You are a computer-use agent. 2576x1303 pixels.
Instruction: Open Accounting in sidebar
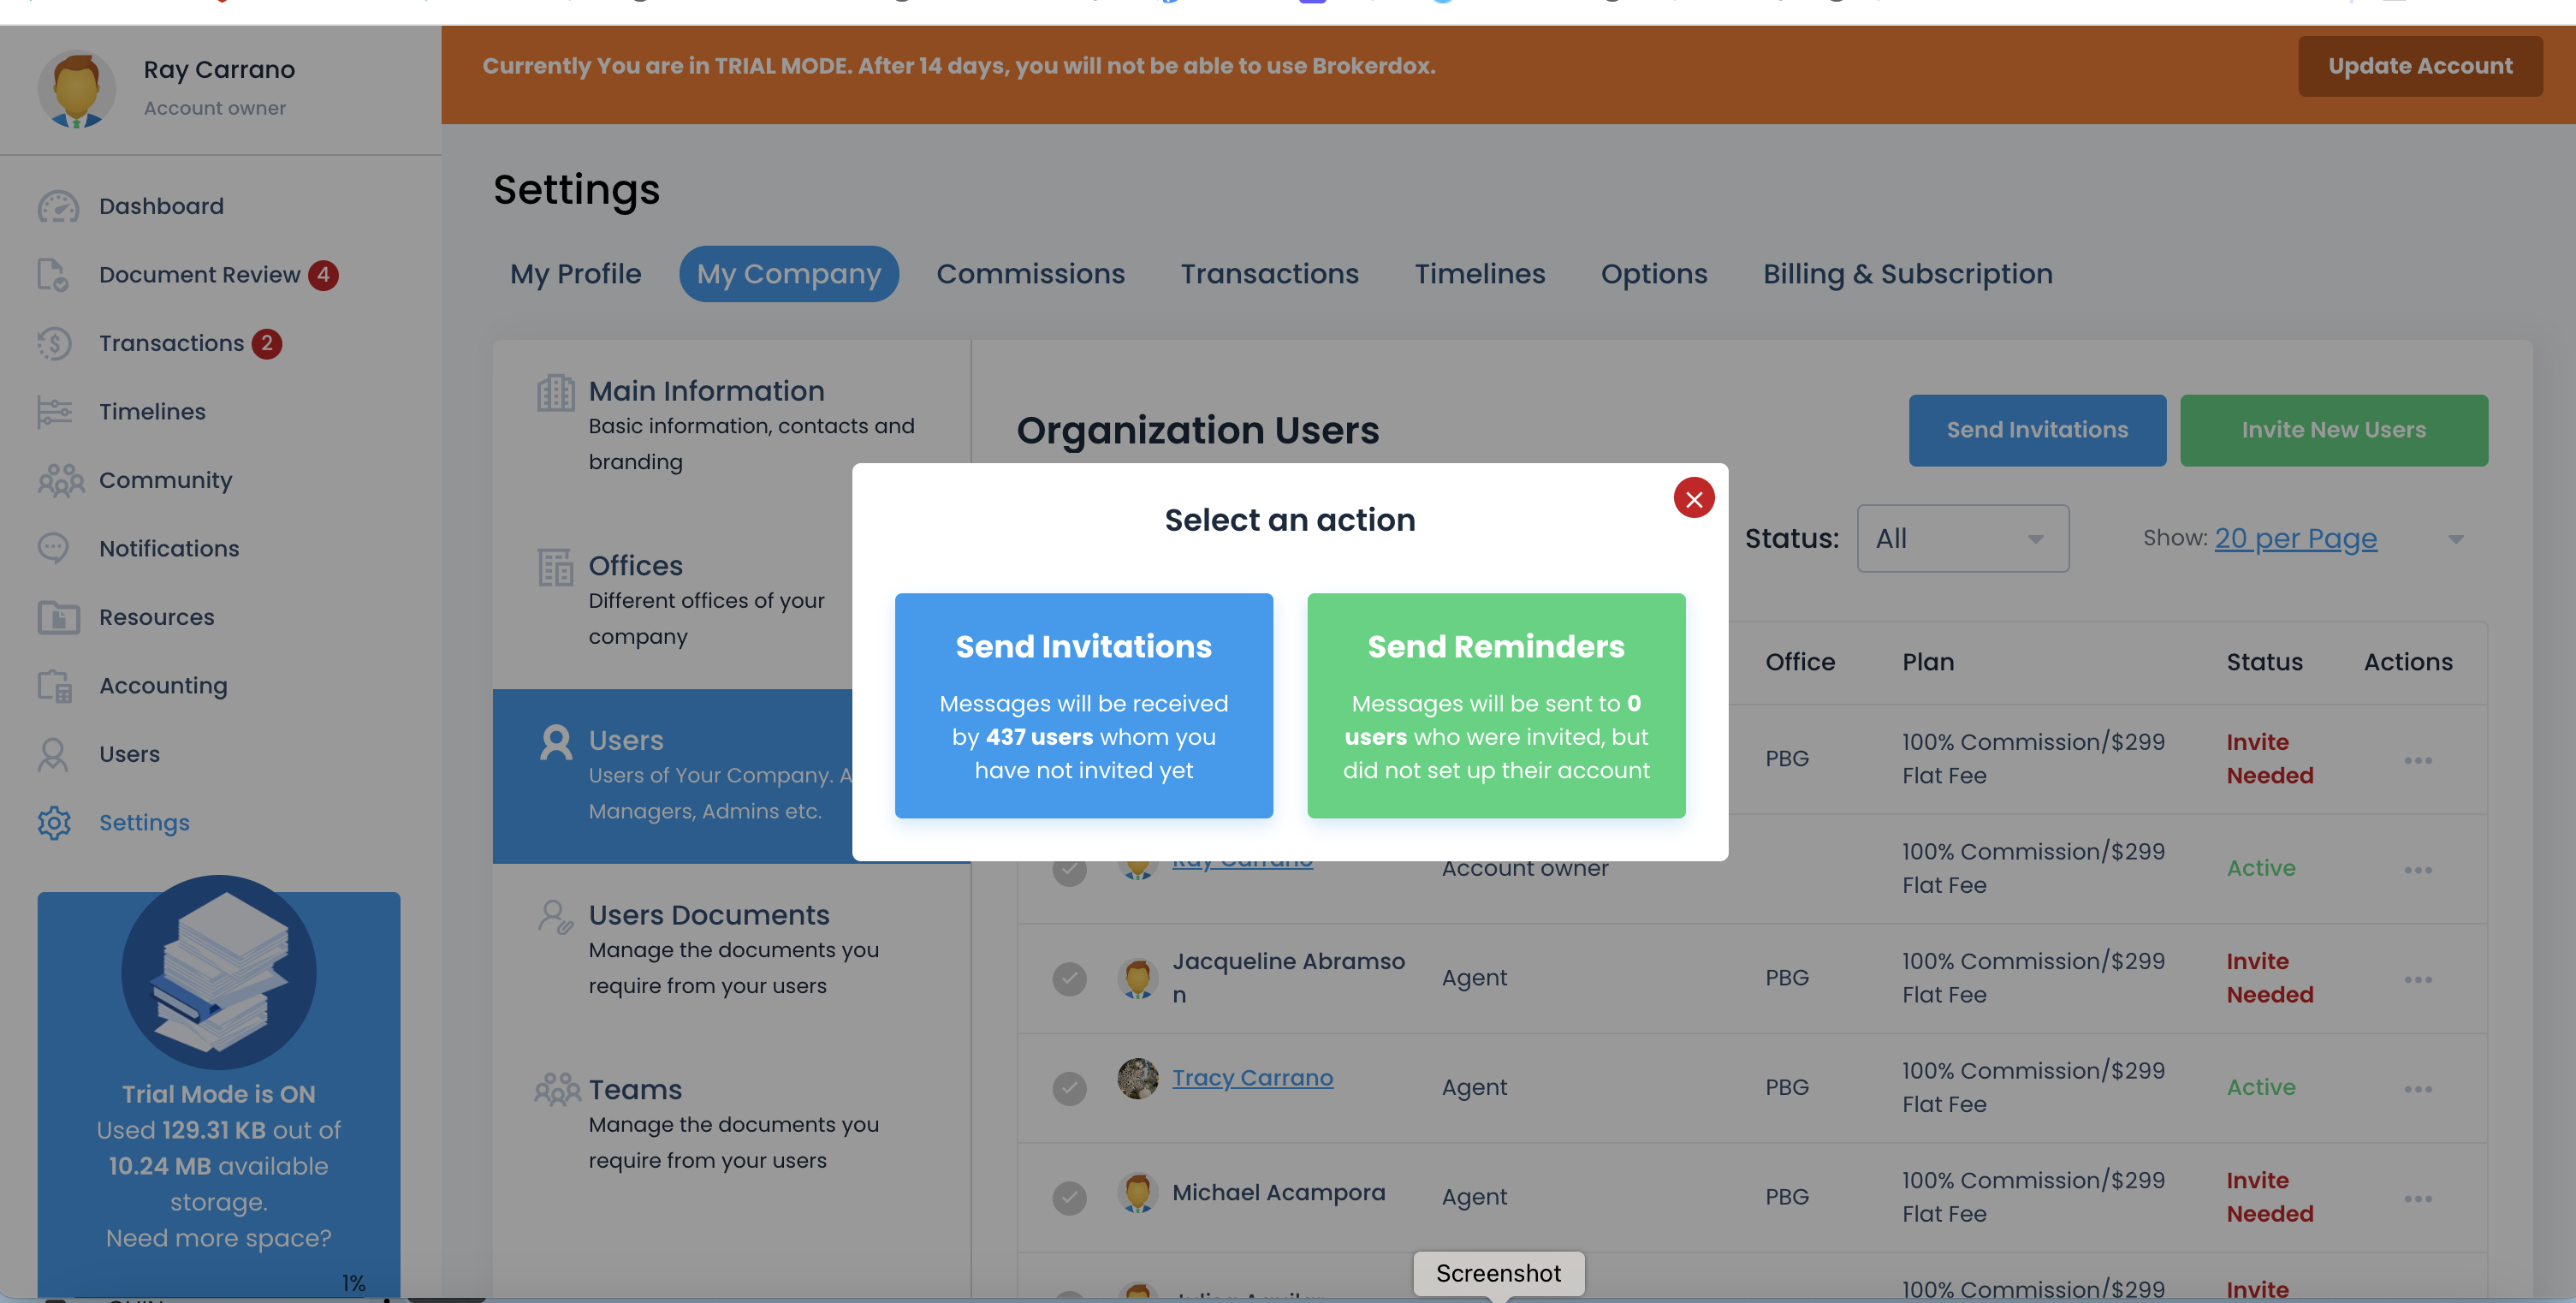tap(163, 686)
